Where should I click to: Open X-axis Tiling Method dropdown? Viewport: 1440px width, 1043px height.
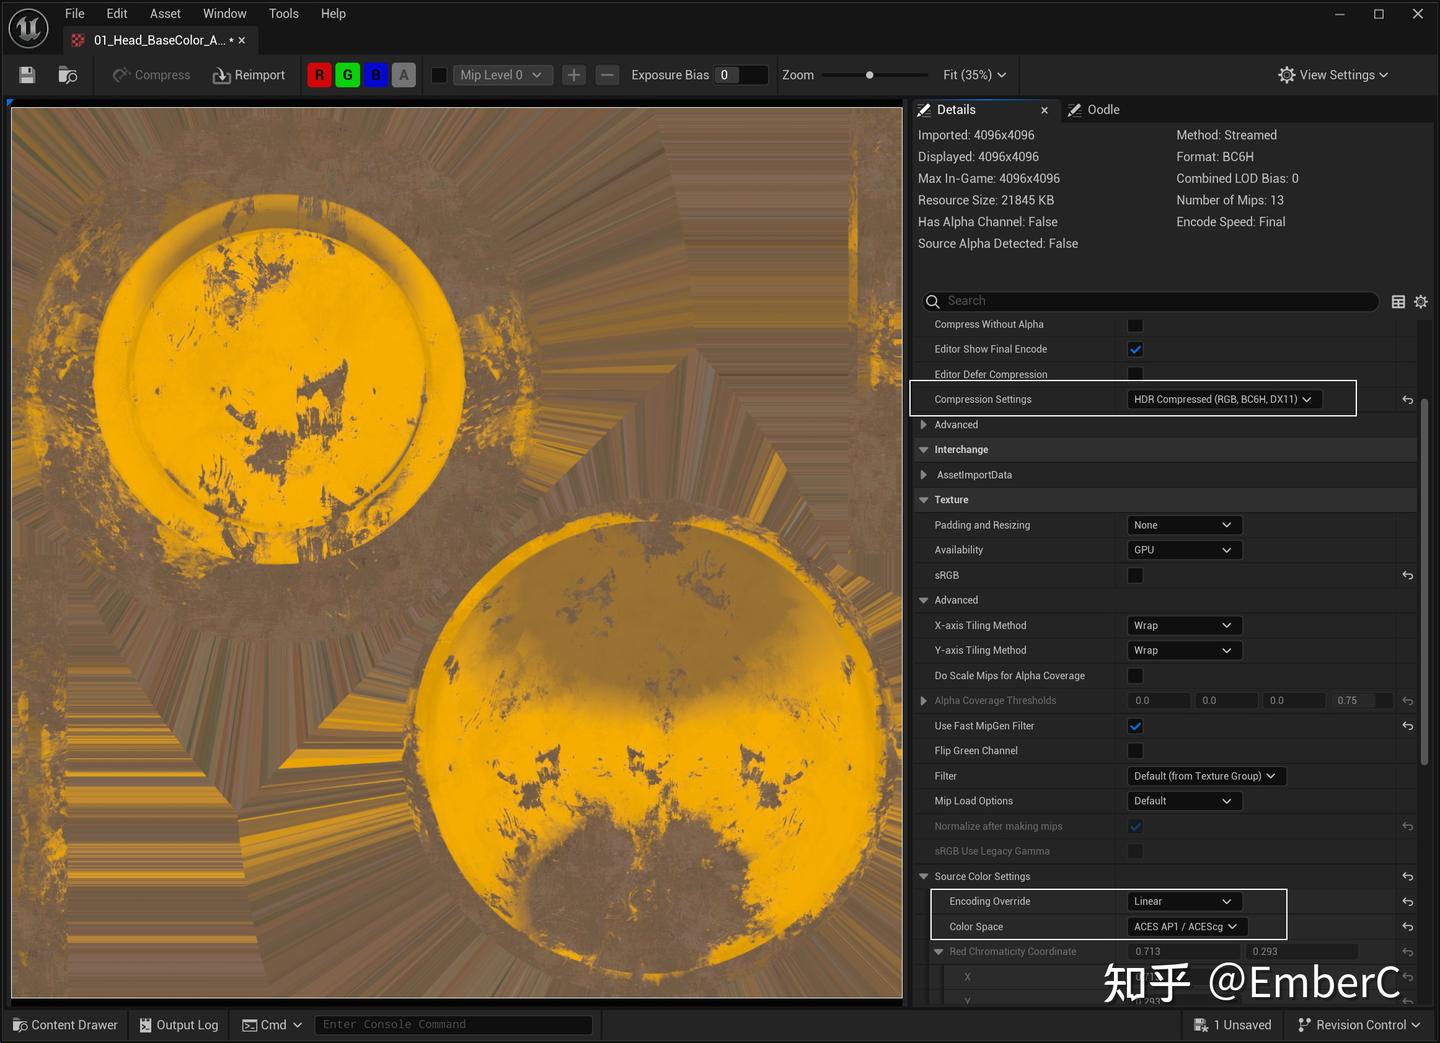coord(1184,625)
